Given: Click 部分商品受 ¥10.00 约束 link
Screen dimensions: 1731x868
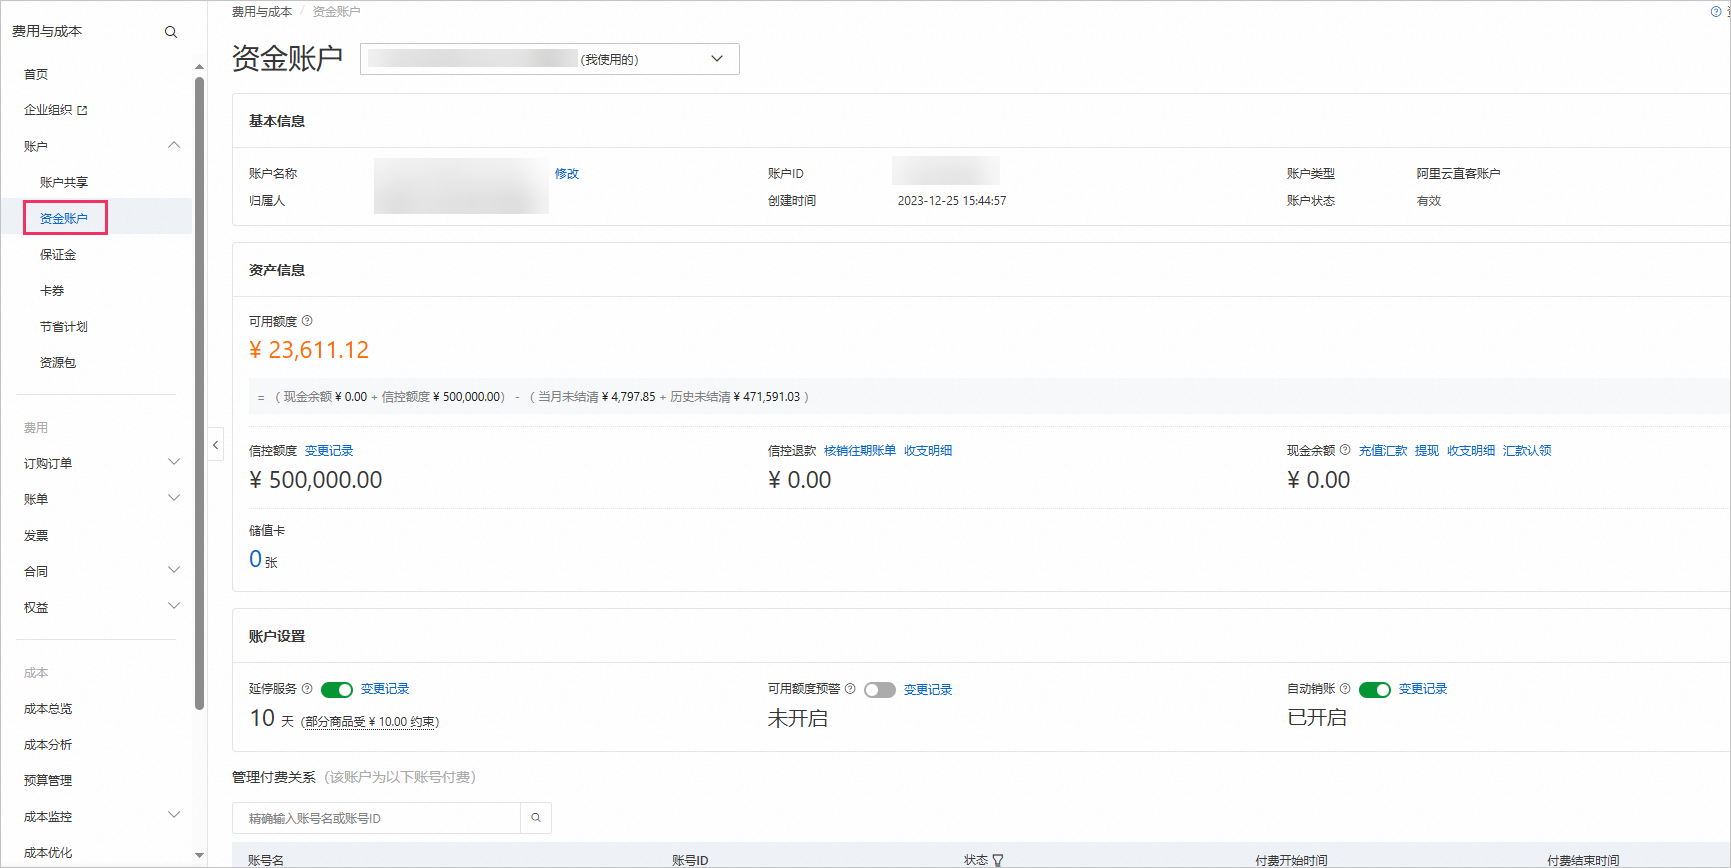Looking at the screenshot, I should click(x=370, y=721).
